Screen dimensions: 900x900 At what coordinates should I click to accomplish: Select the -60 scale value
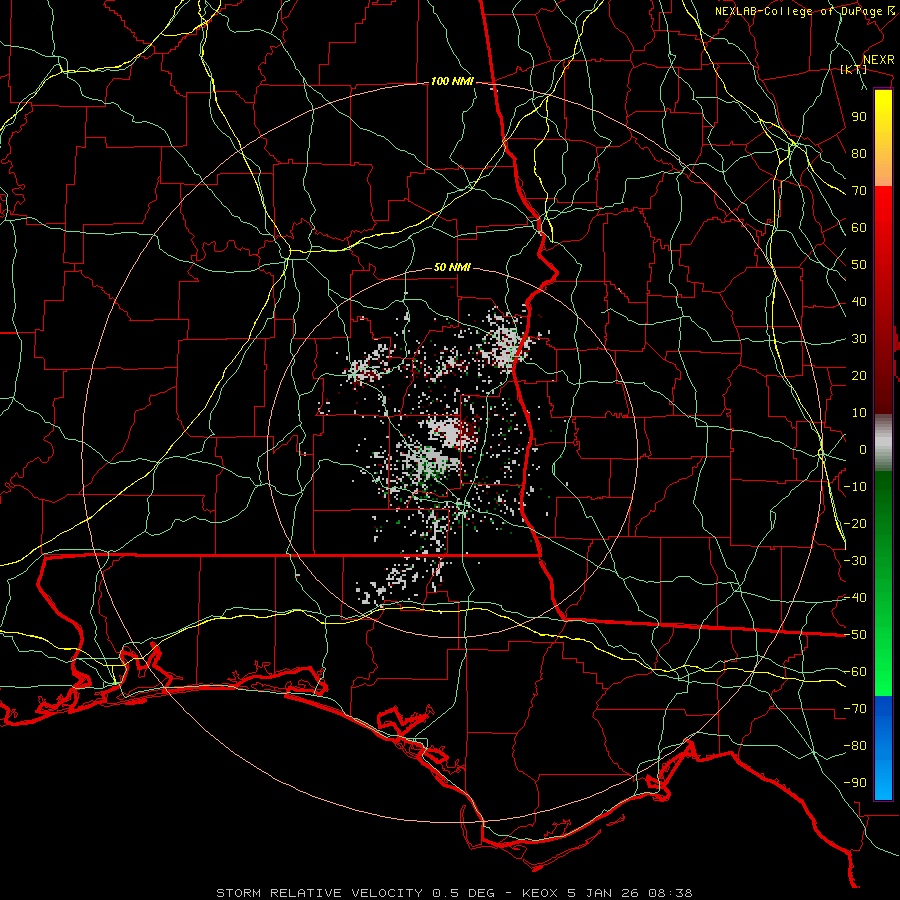pos(855,672)
